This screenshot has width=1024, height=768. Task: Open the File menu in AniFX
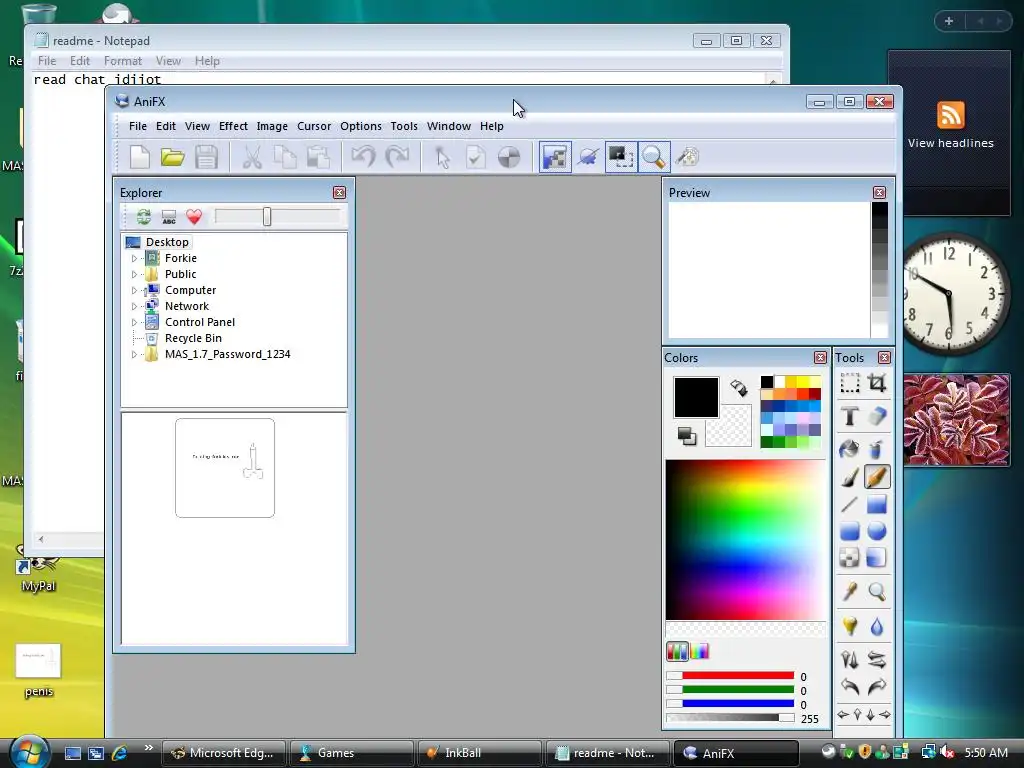coord(138,126)
